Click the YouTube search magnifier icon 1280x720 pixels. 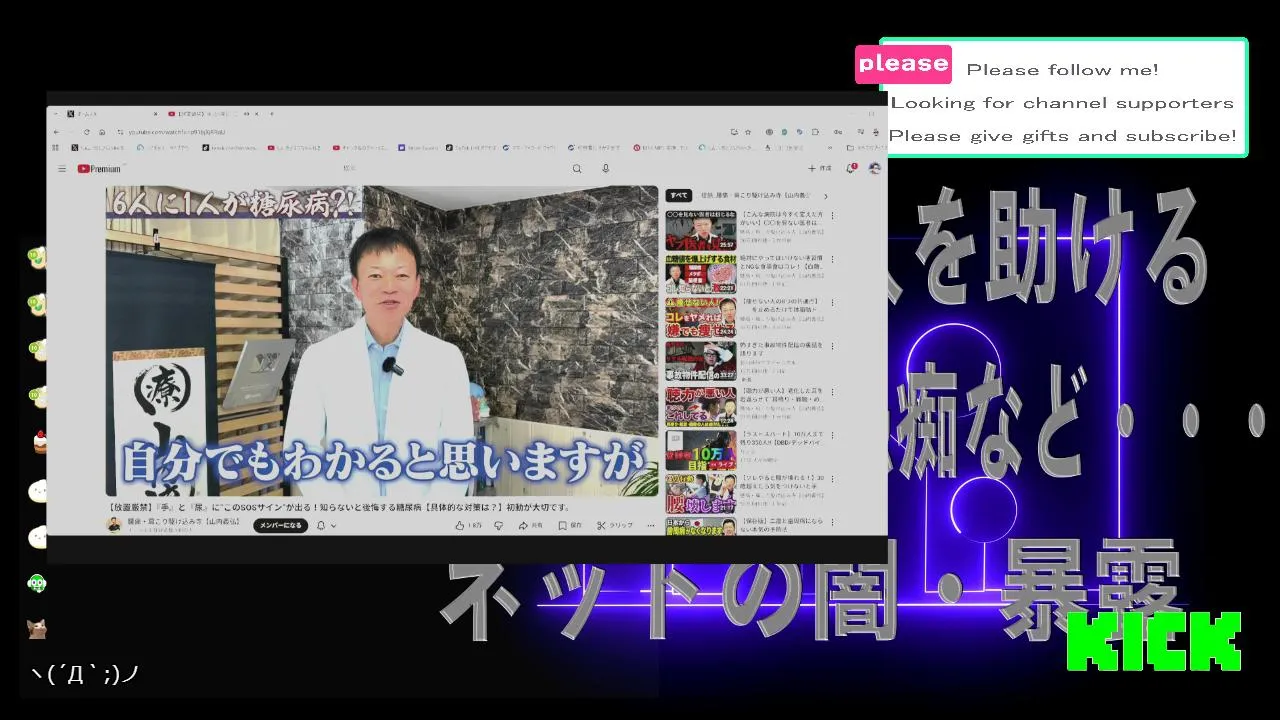click(x=577, y=169)
